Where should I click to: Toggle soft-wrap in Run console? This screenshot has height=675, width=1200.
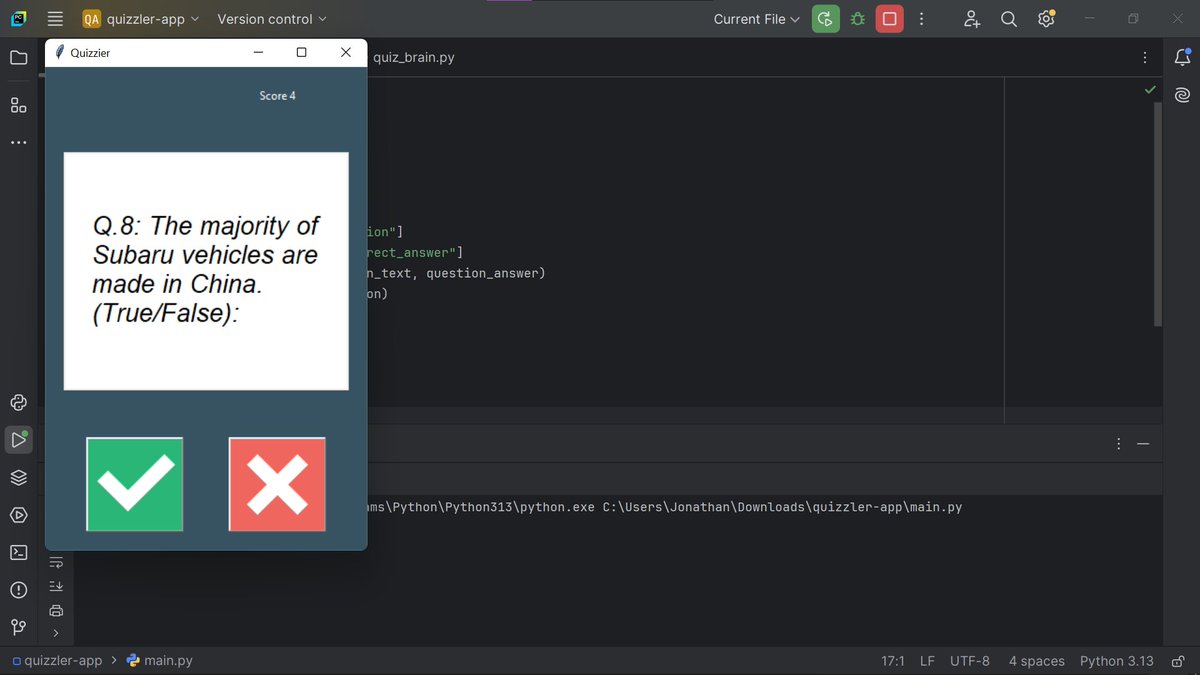pos(56,563)
